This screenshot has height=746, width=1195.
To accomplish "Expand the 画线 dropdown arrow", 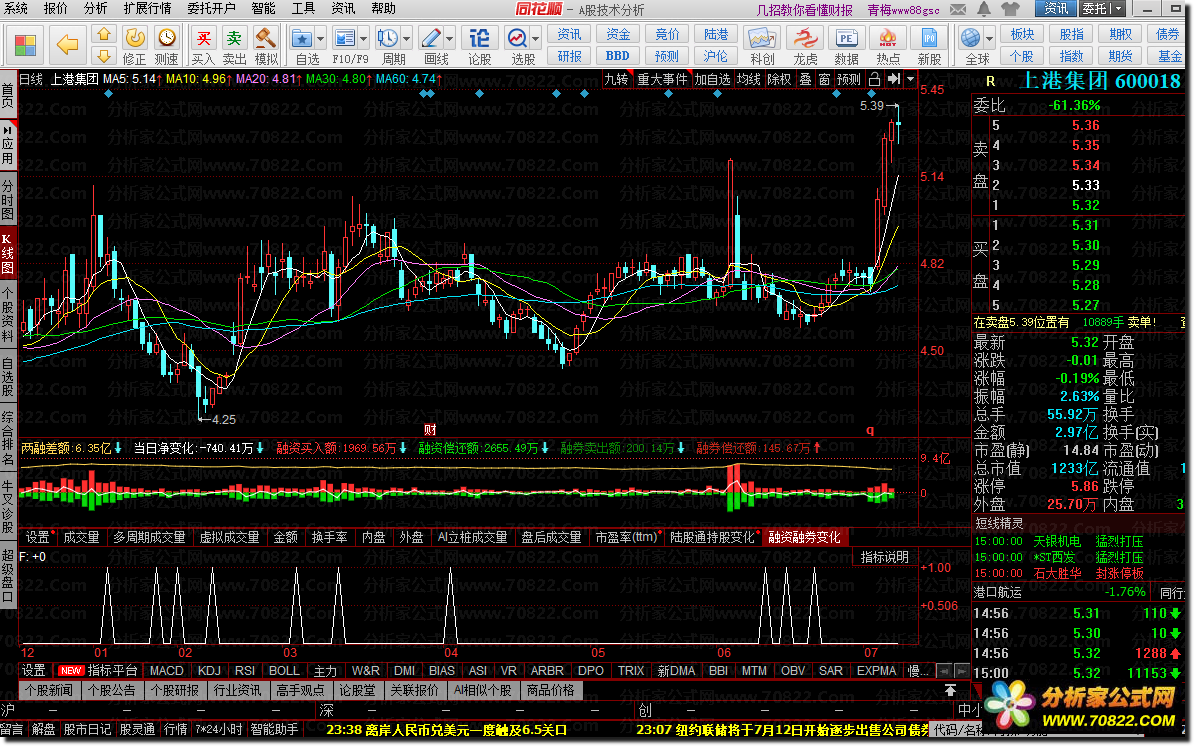I will [450, 38].
